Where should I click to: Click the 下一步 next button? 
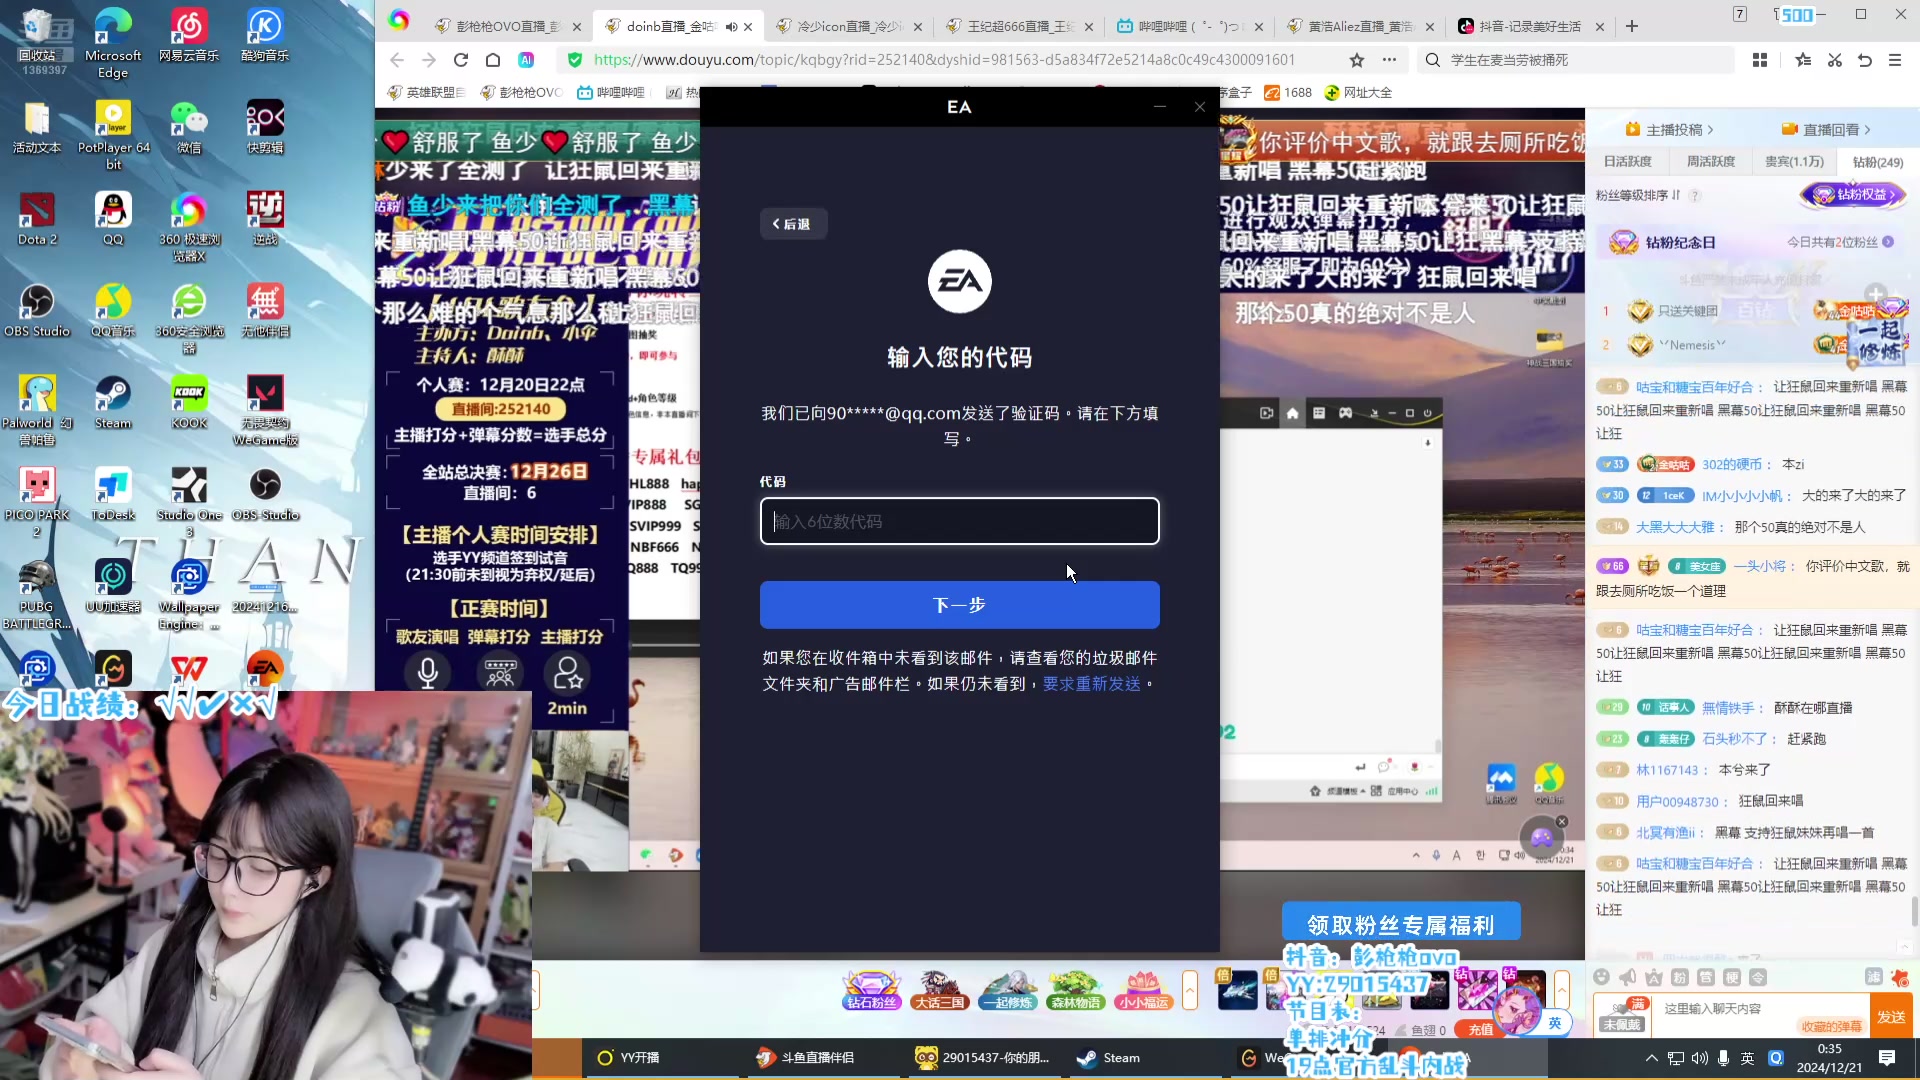point(960,605)
